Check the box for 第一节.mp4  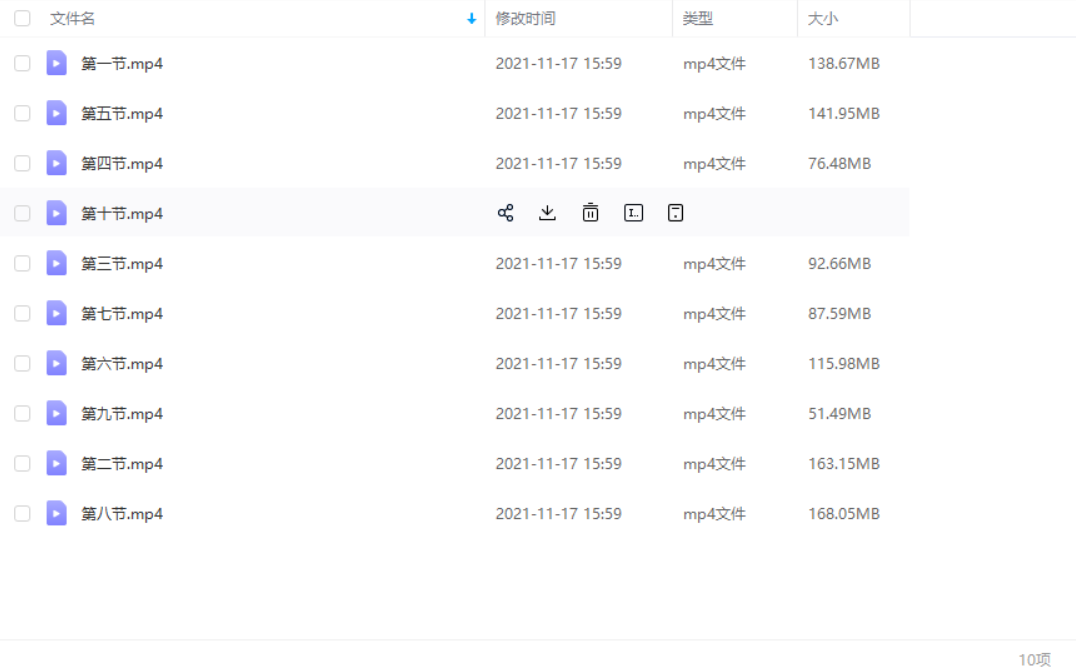22,63
